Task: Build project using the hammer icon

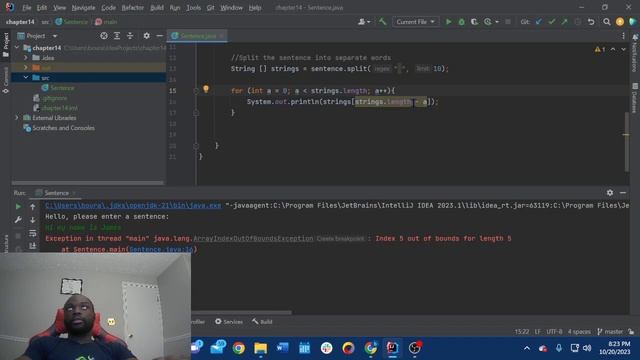Action: click(x=382, y=22)
